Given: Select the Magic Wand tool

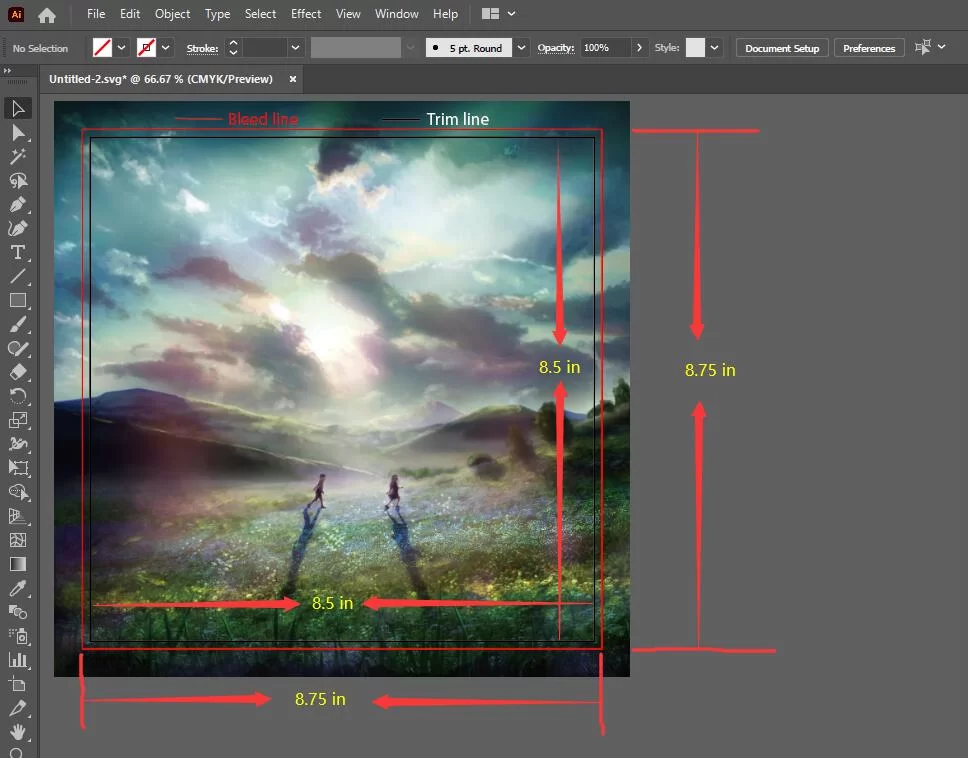Looking at the screenshot, I should (17, 156).
